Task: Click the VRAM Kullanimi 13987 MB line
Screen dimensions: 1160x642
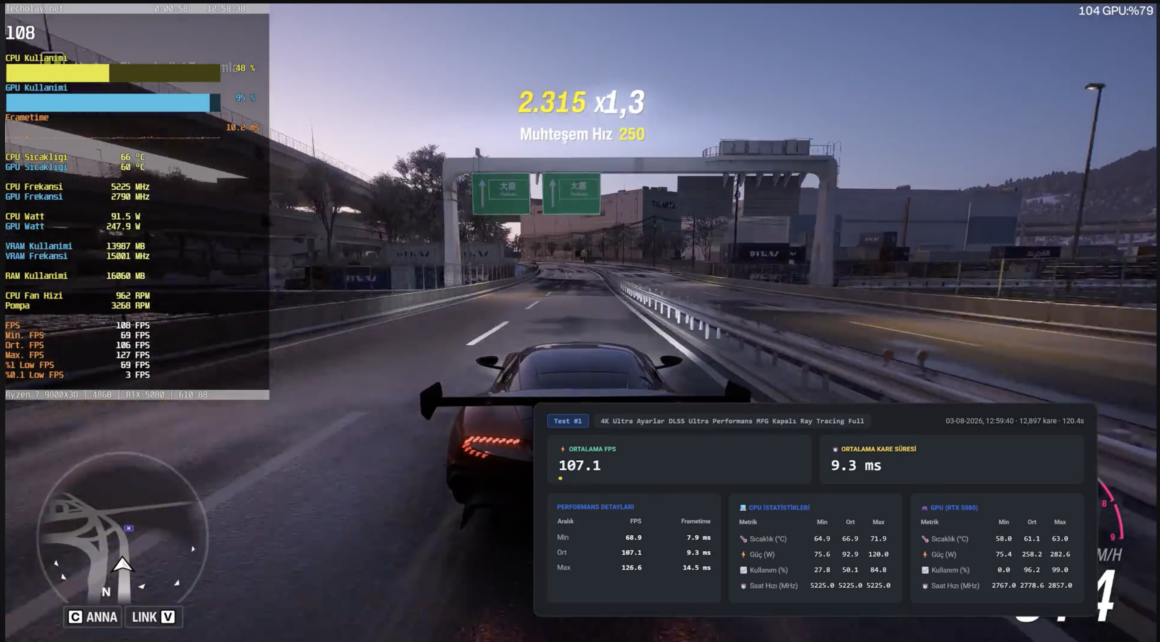Action: click(x=75, y=246)
